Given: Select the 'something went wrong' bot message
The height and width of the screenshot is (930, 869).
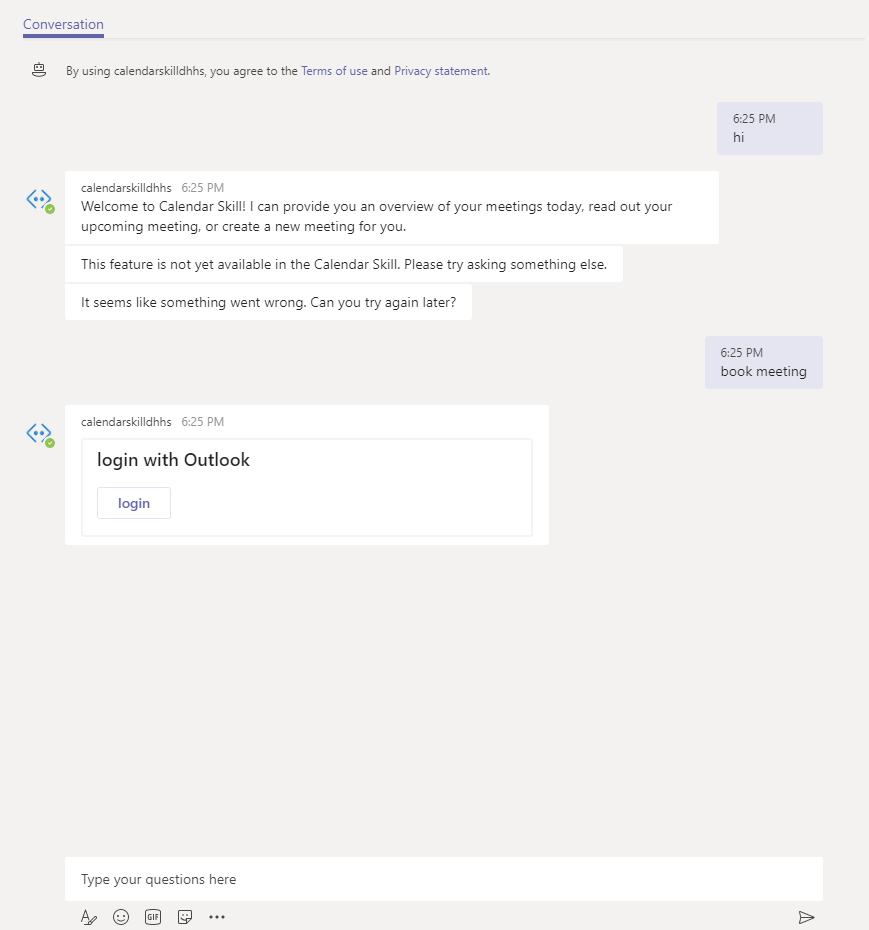Looking at the screenshot, I should [x=268, y=302].
